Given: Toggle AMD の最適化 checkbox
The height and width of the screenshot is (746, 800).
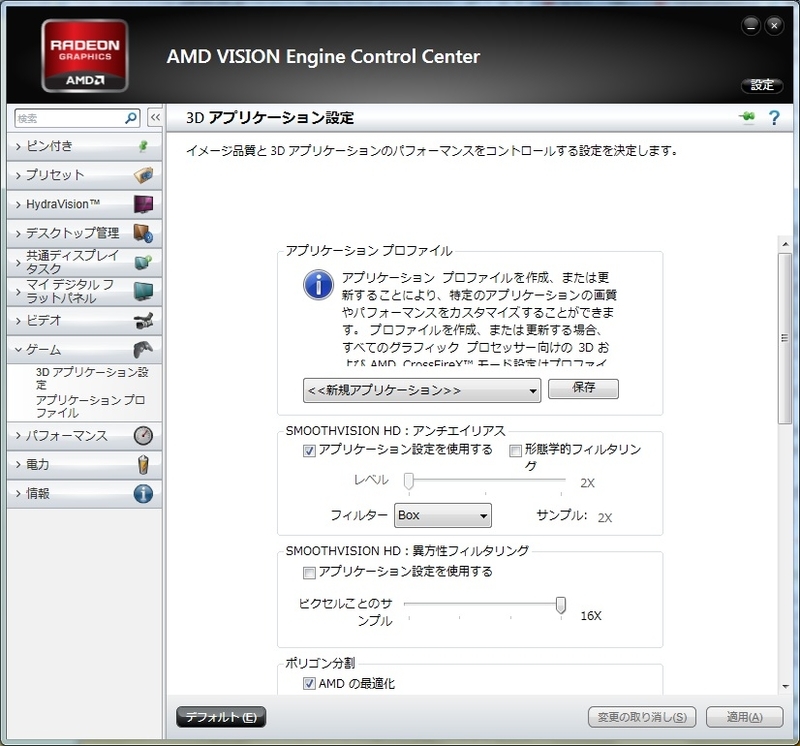Looking at the screenshot, I should click(x=309, y=684).
